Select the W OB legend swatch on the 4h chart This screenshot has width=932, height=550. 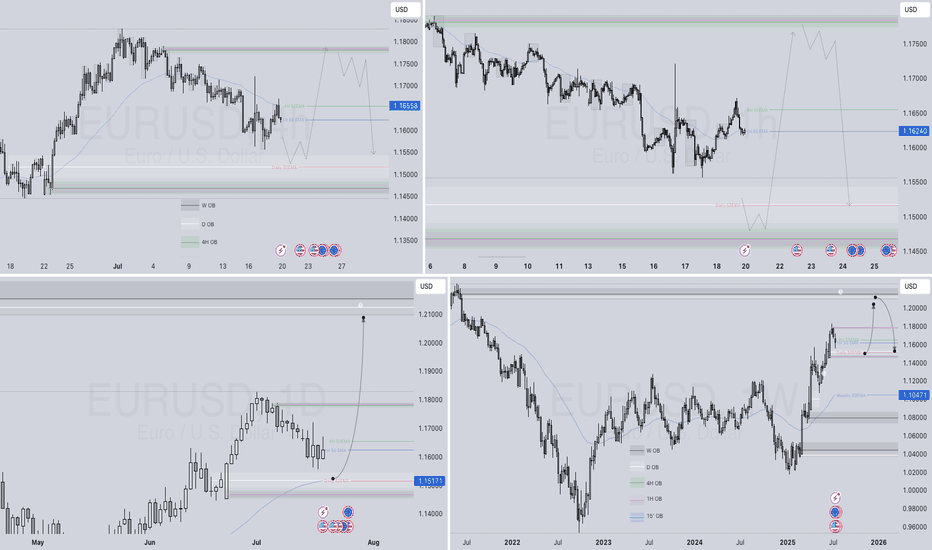[190, 206]
